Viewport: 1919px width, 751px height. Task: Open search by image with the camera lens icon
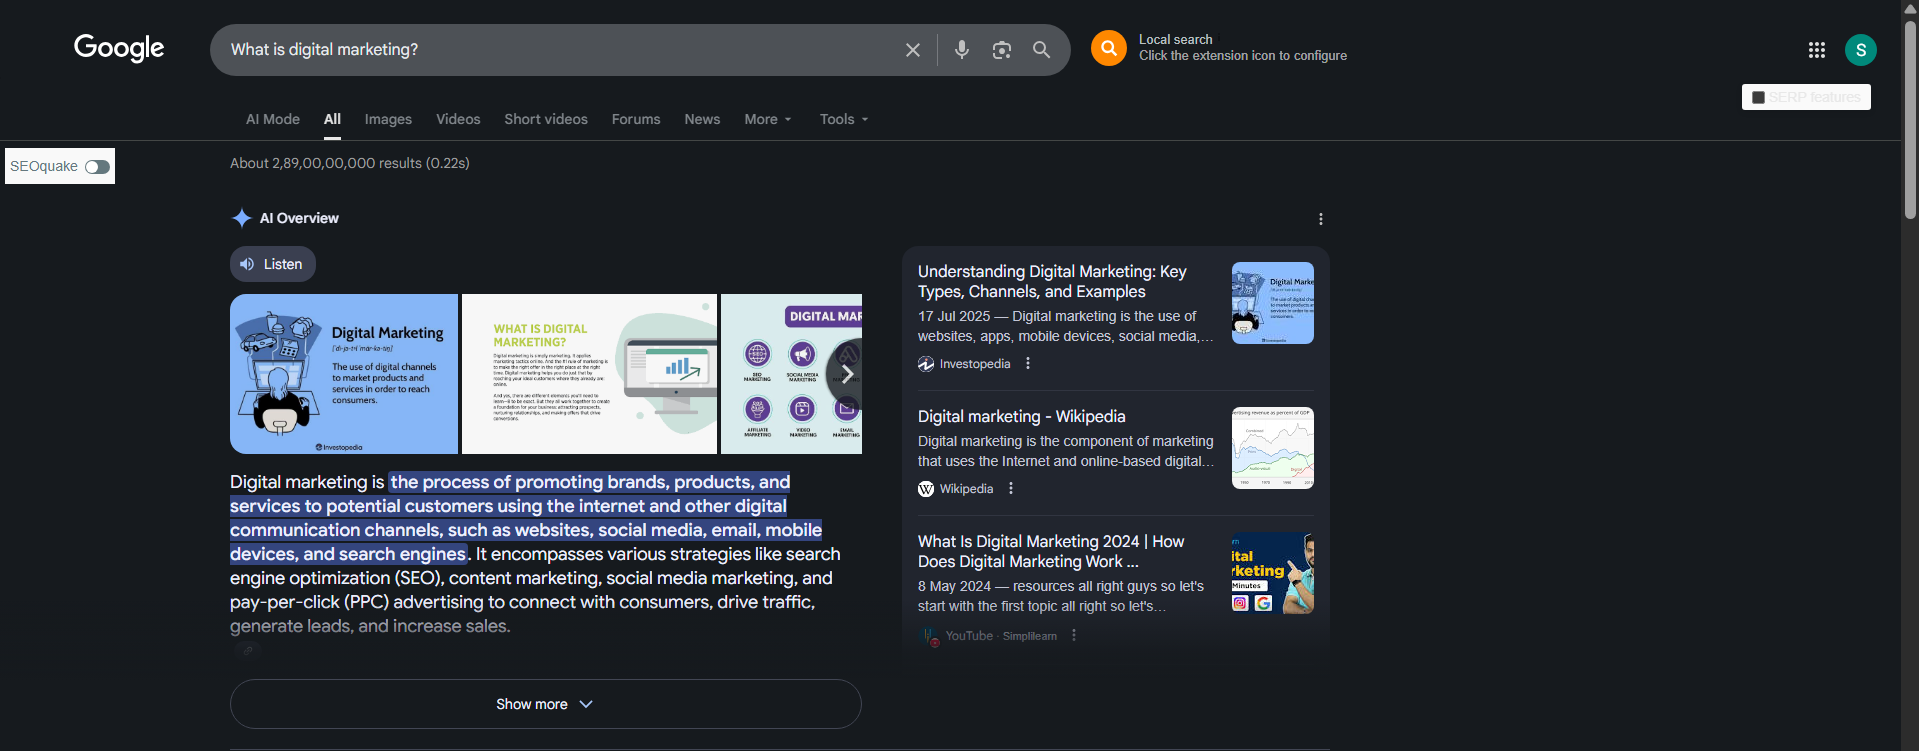(1002, 50)
